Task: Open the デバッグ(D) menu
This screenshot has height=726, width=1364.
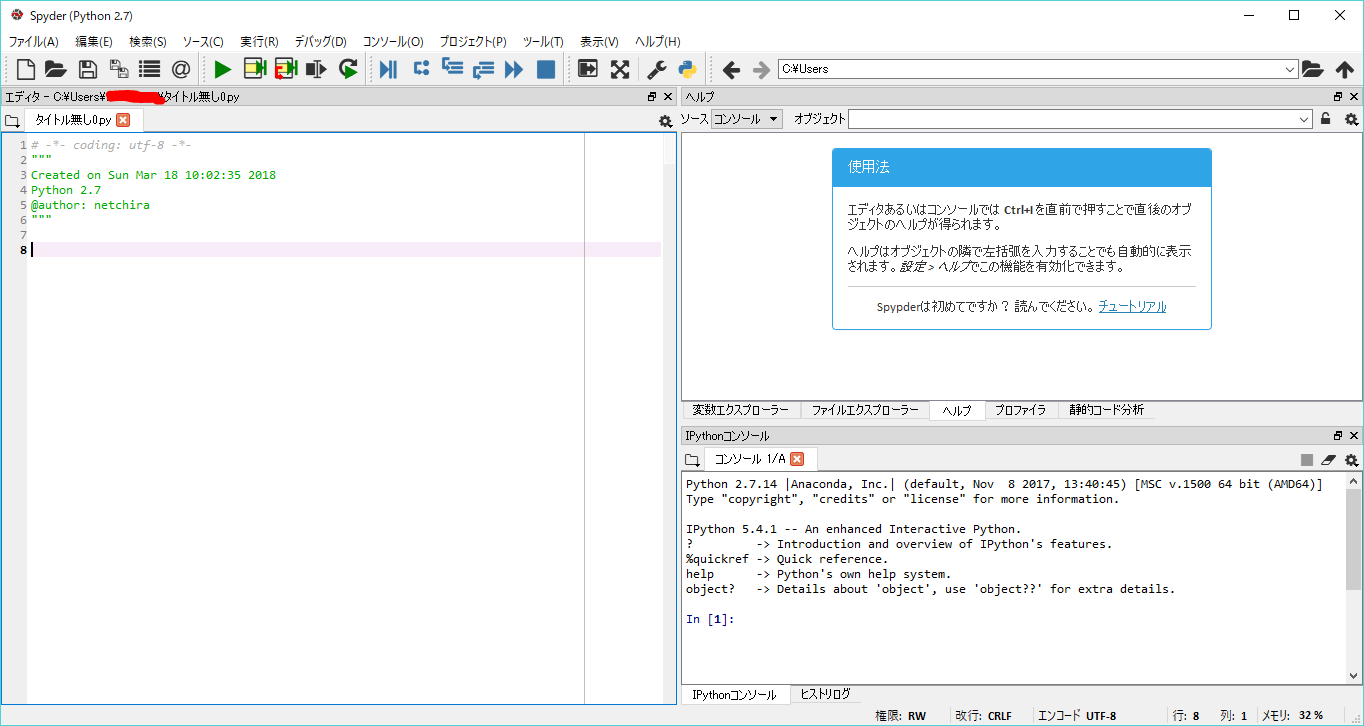Action: point(320,42)
